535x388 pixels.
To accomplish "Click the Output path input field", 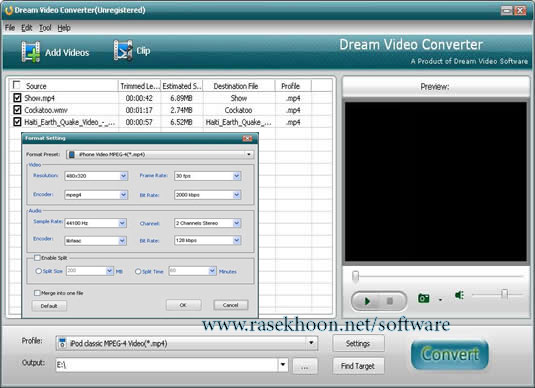I will coord(167,365).
